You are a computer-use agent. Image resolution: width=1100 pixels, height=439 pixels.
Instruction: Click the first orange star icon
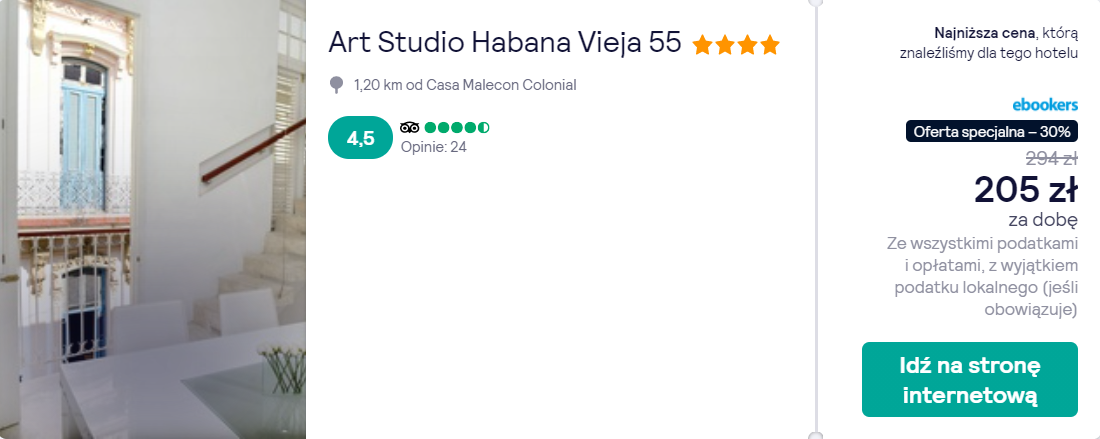(702, 45)
